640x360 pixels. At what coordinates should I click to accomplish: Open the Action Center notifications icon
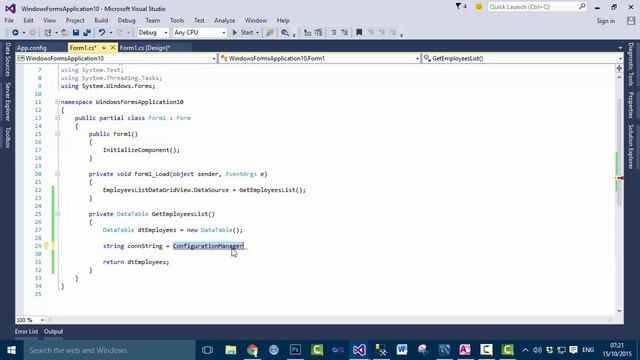point(573,350)
